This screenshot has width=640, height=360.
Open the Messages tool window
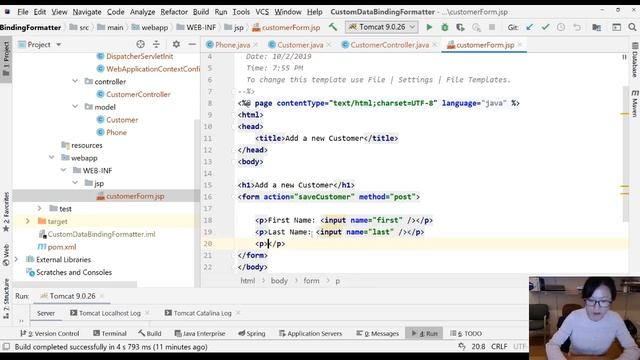click(378, 333)
